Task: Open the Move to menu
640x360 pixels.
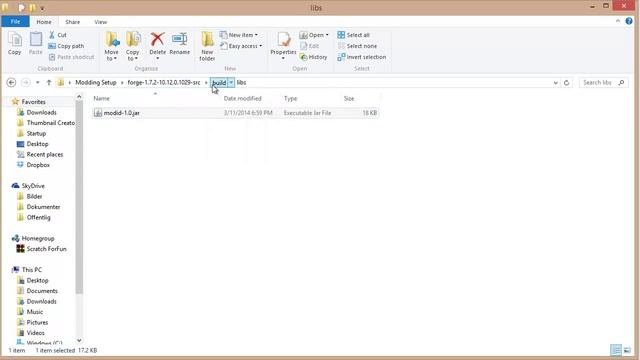Action: pos(111,46)
